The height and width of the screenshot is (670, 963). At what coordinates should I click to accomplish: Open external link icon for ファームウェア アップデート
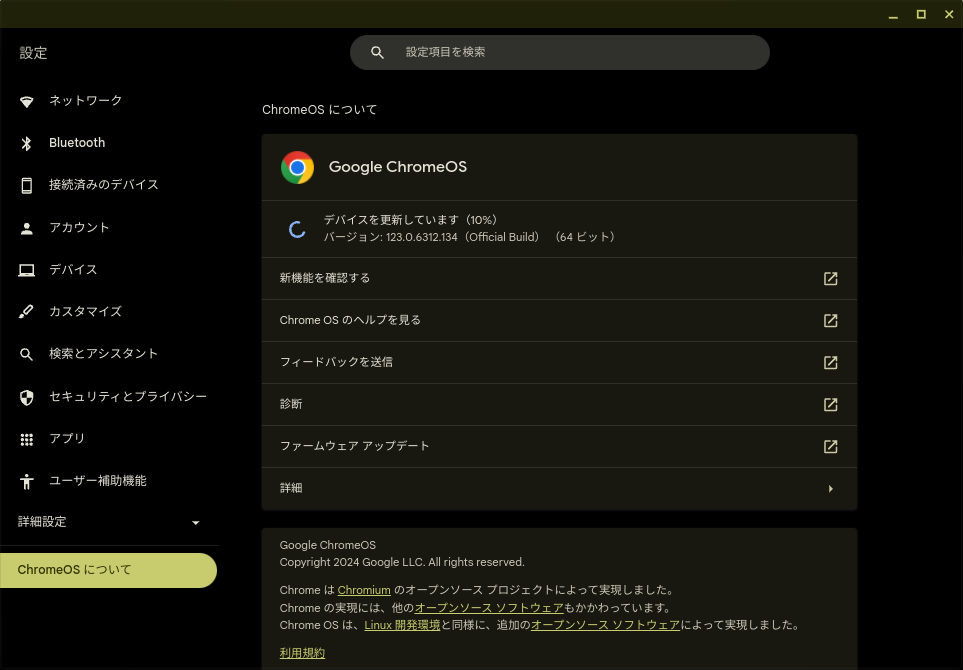(830, 446)
